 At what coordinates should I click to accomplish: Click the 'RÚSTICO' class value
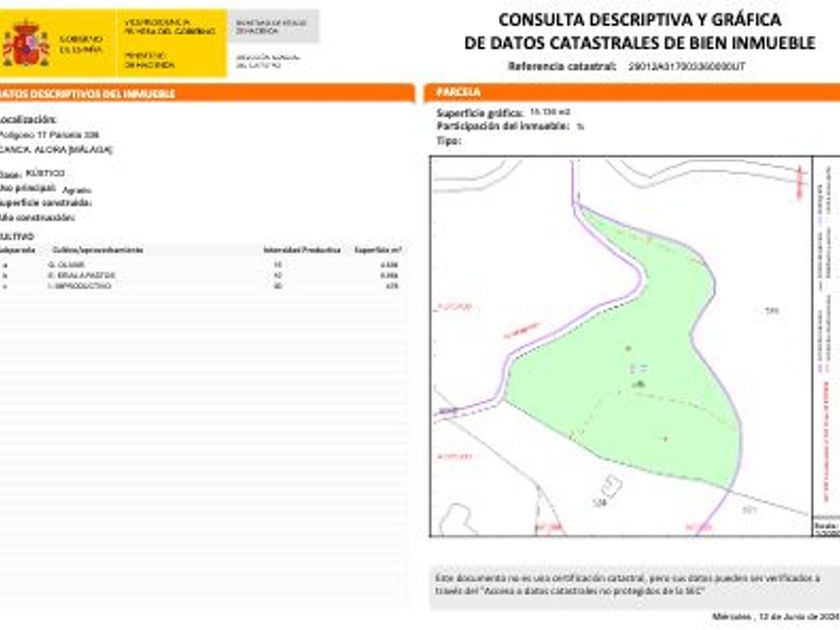tap(45, 174)
